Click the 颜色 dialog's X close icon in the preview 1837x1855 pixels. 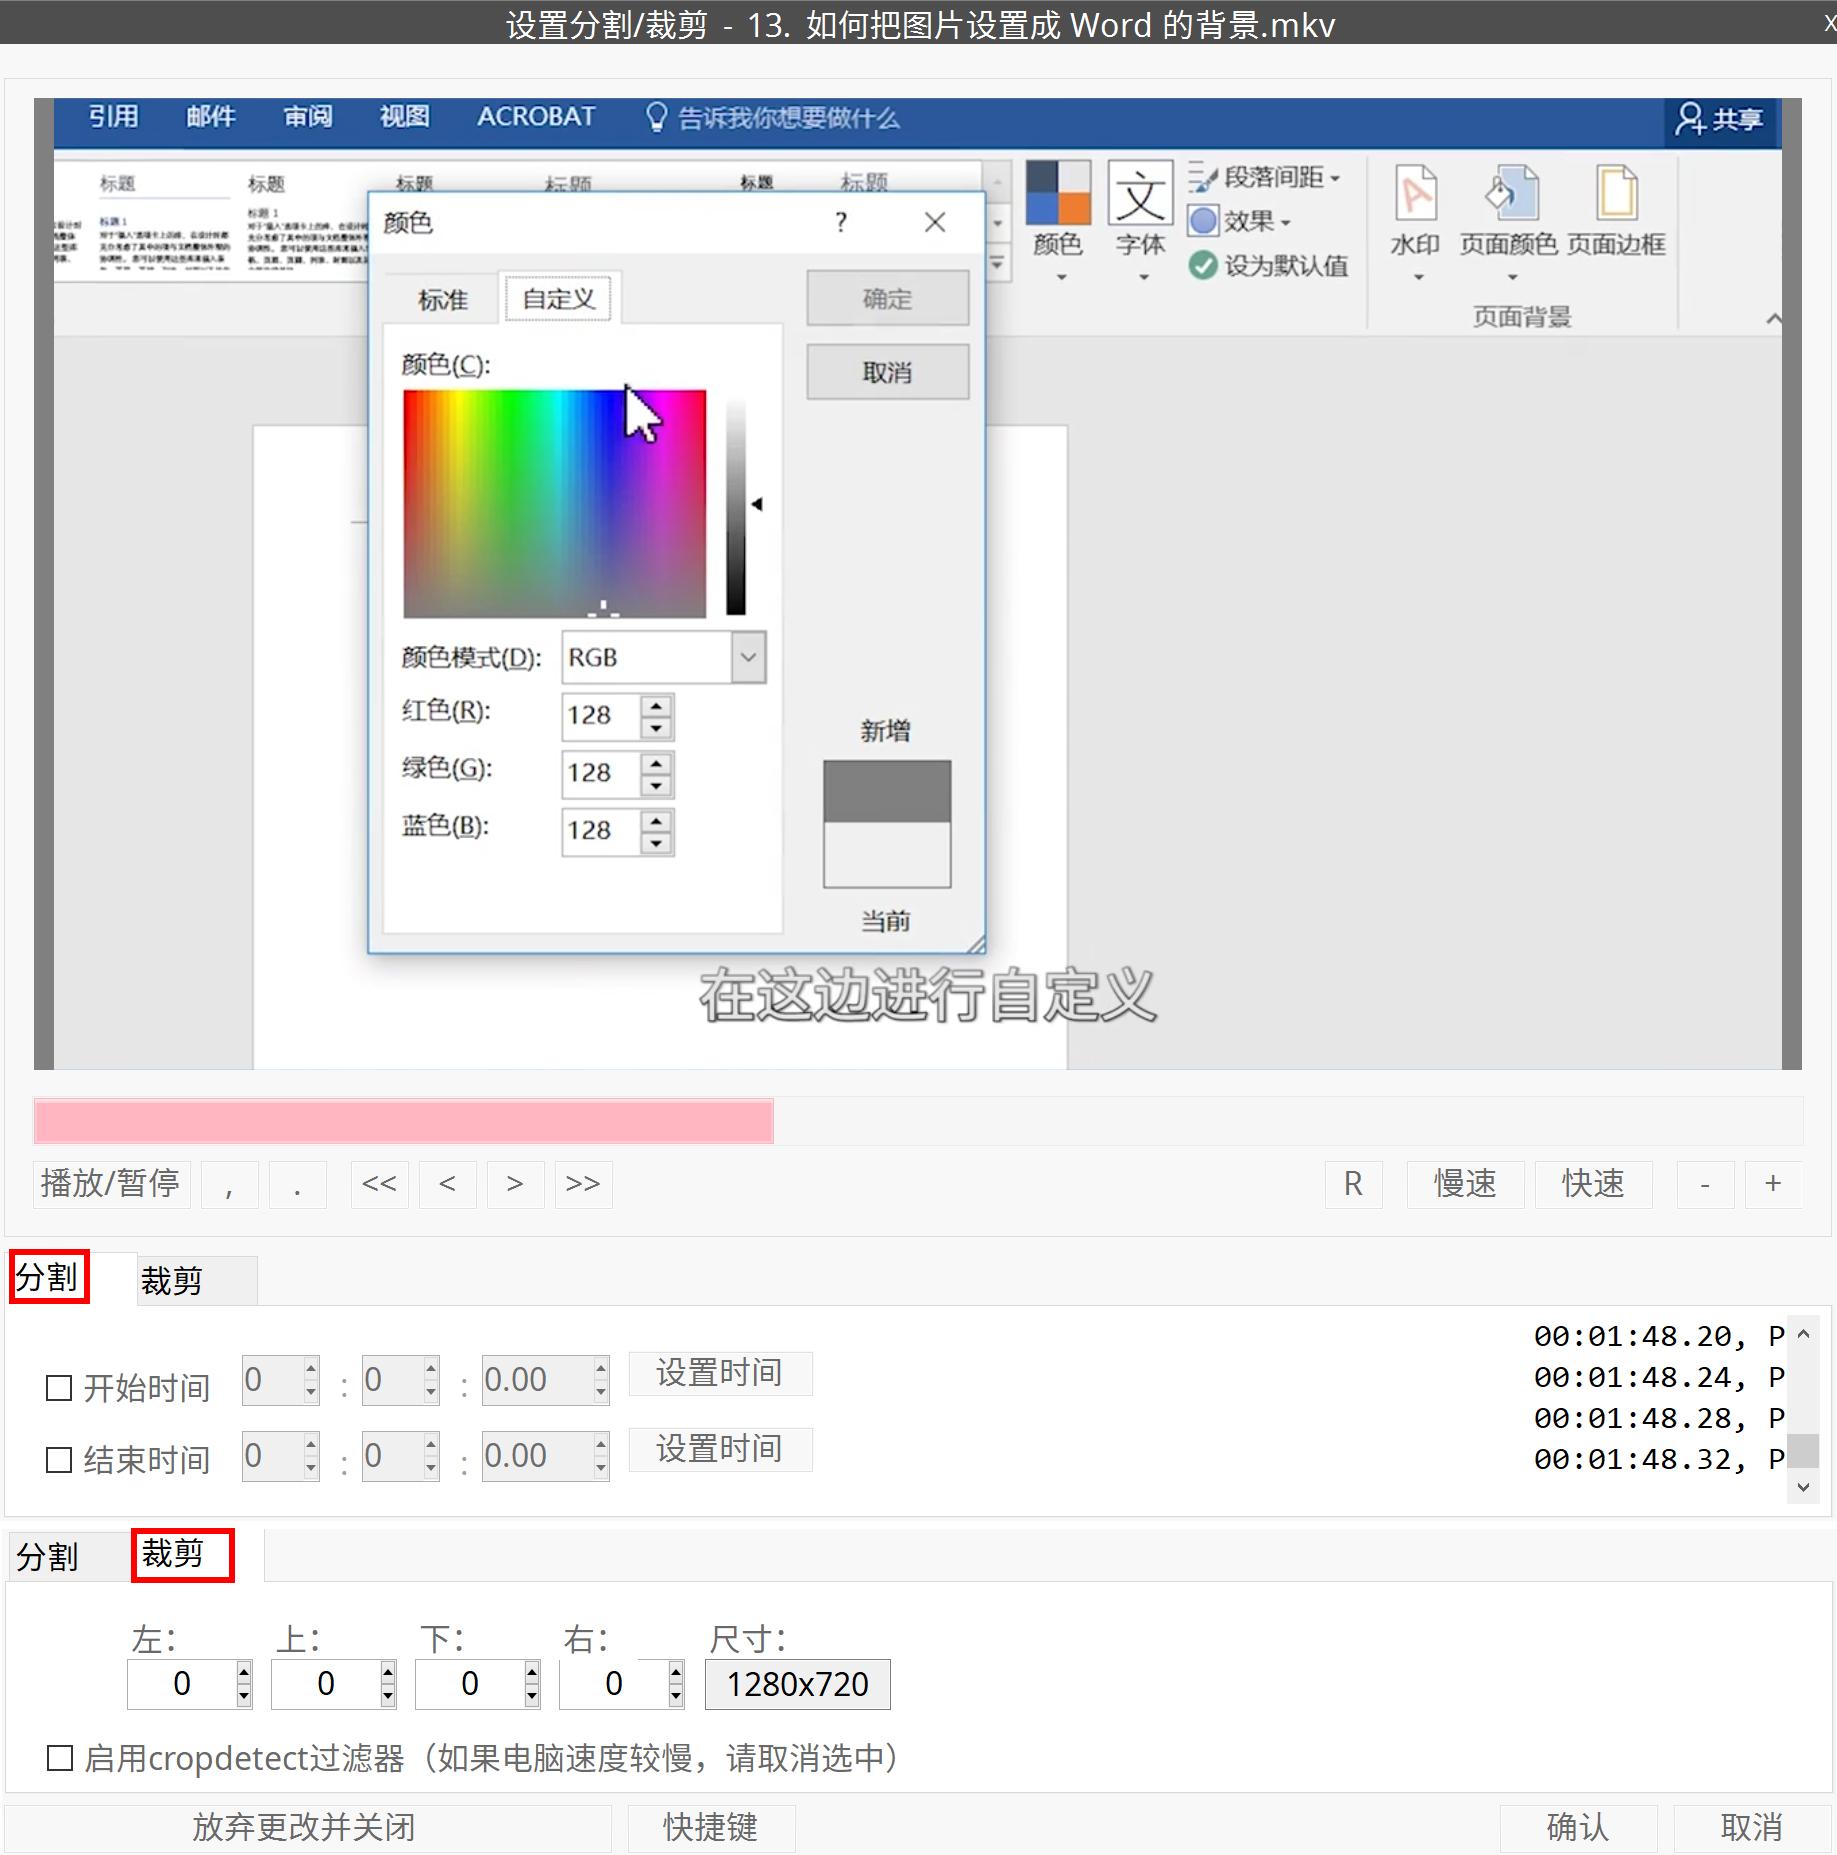[x=935, y=222]
